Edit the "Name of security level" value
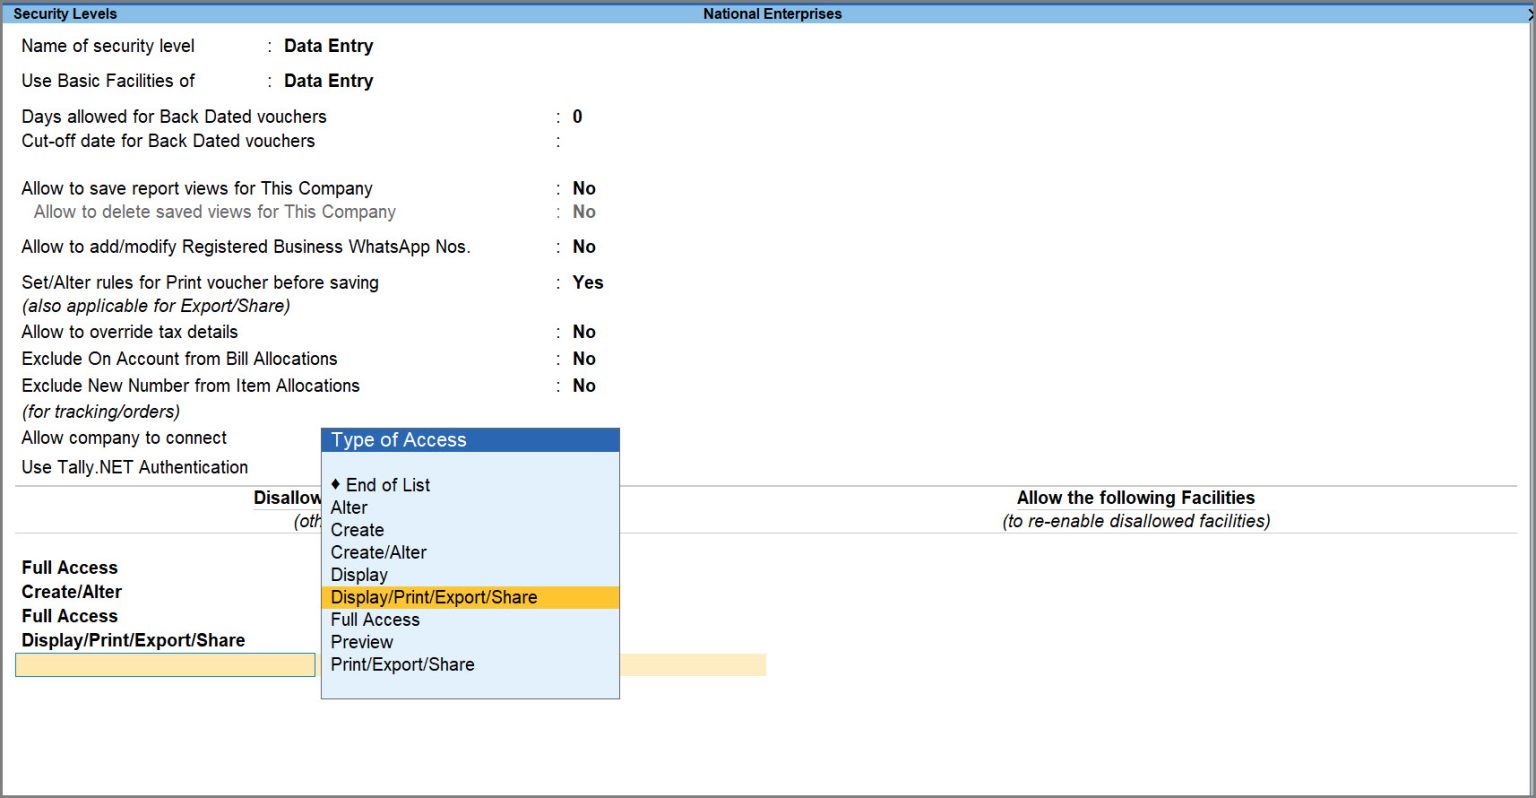 [328, 45]
